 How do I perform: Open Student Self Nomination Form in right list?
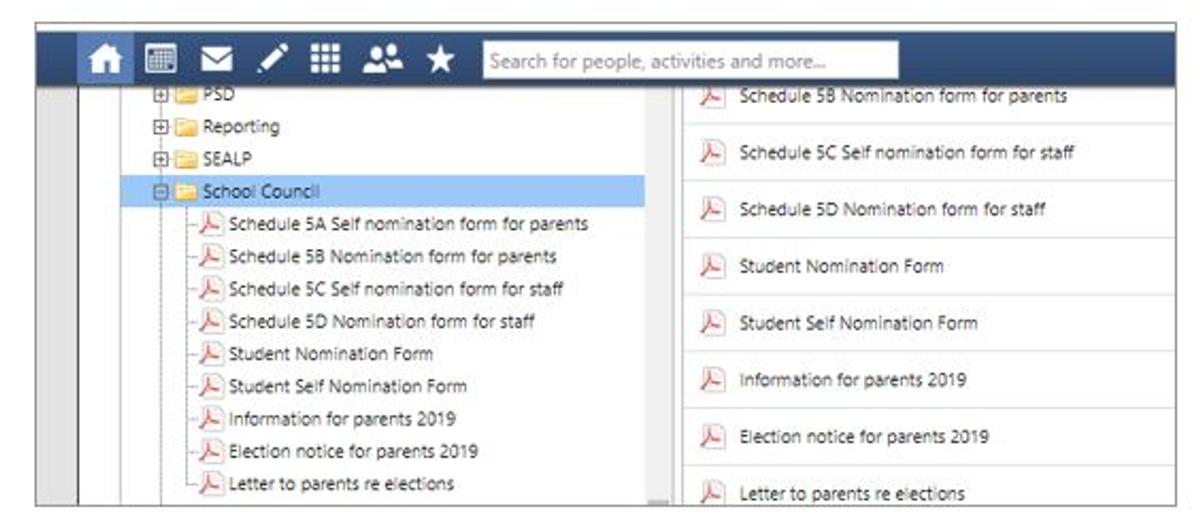click(857, 323)
